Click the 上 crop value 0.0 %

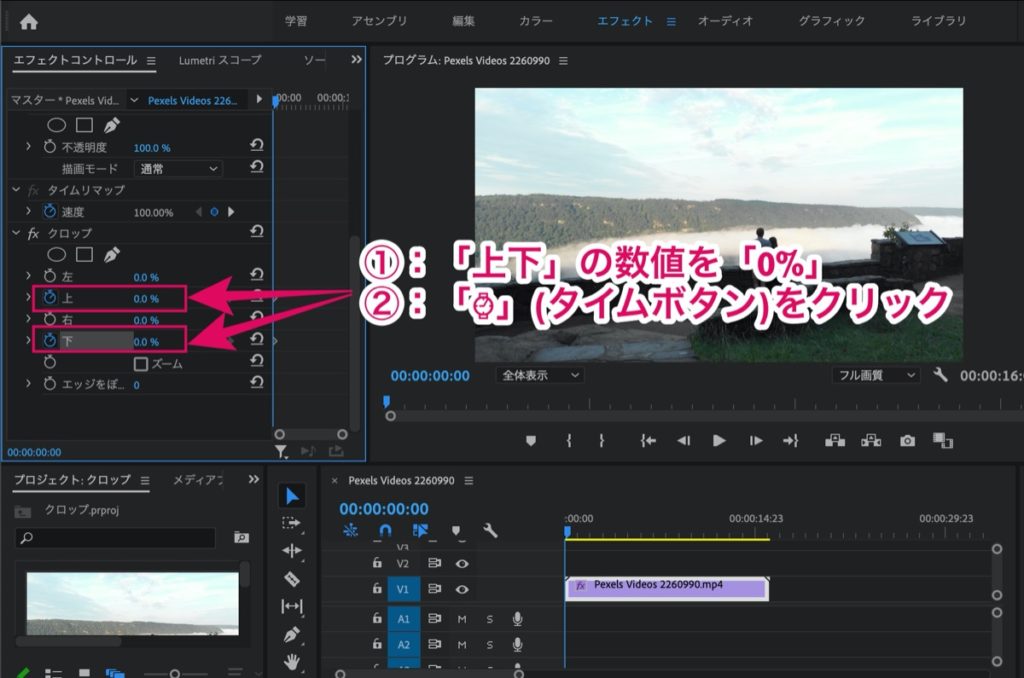click(x=146, y=299)
